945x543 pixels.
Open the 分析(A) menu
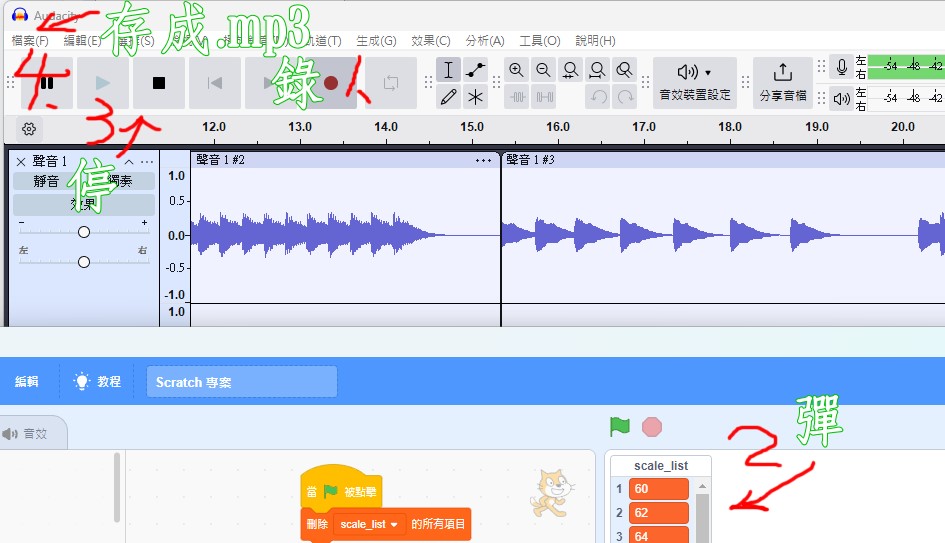point(484,41)
